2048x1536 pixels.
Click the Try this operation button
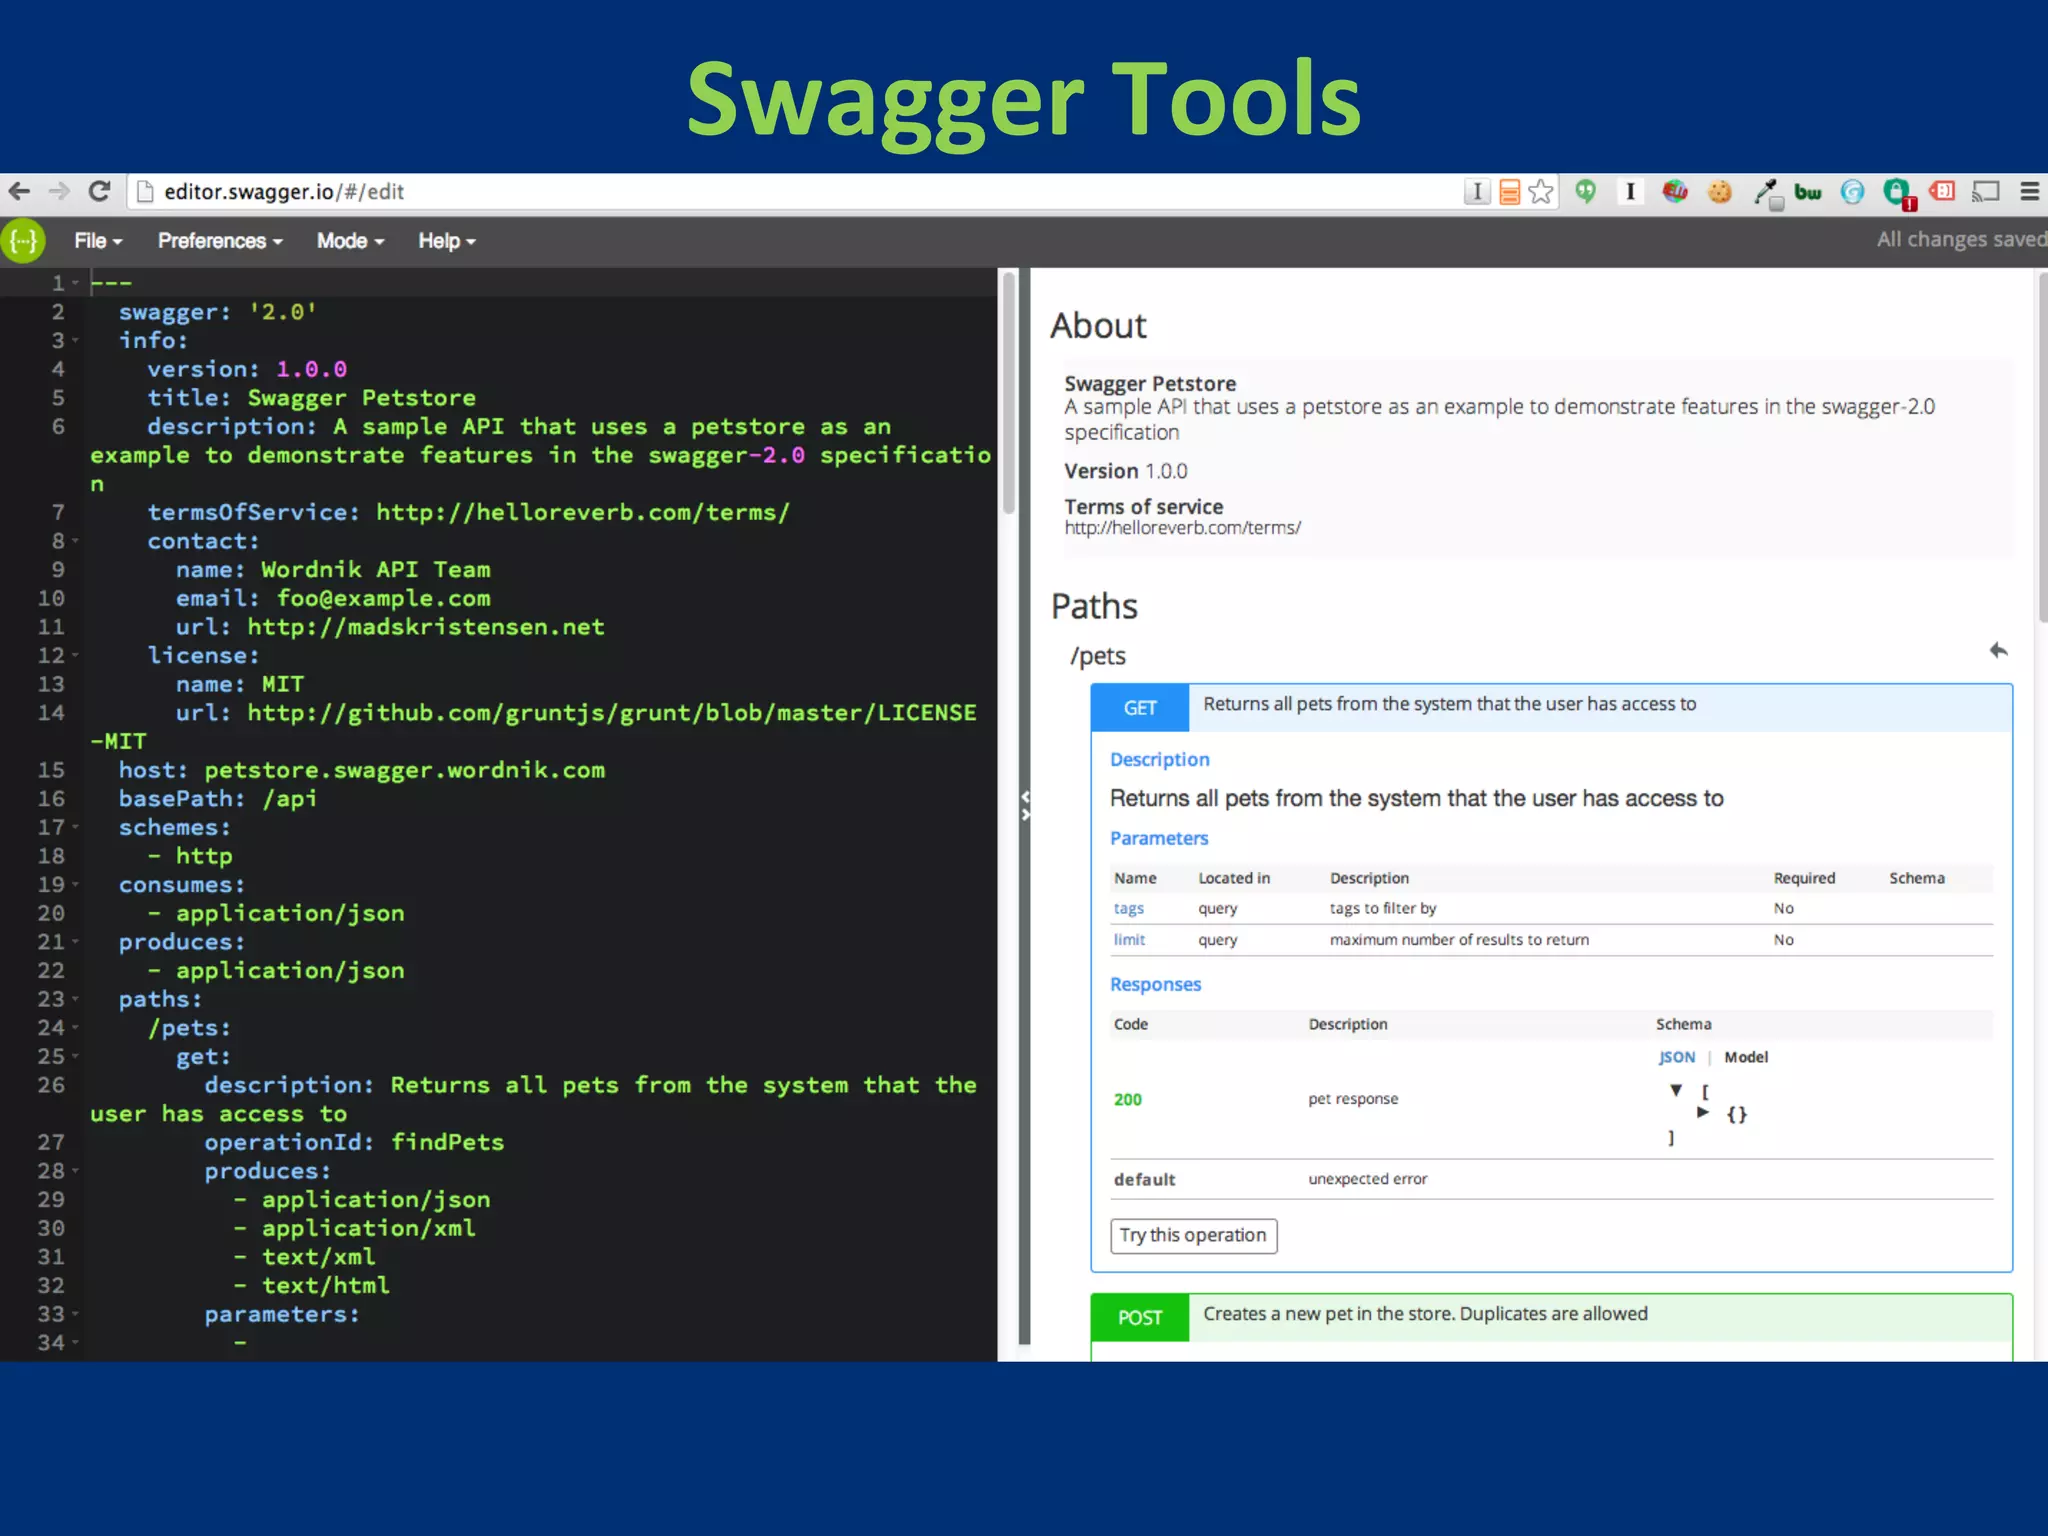point(1193,1236)
